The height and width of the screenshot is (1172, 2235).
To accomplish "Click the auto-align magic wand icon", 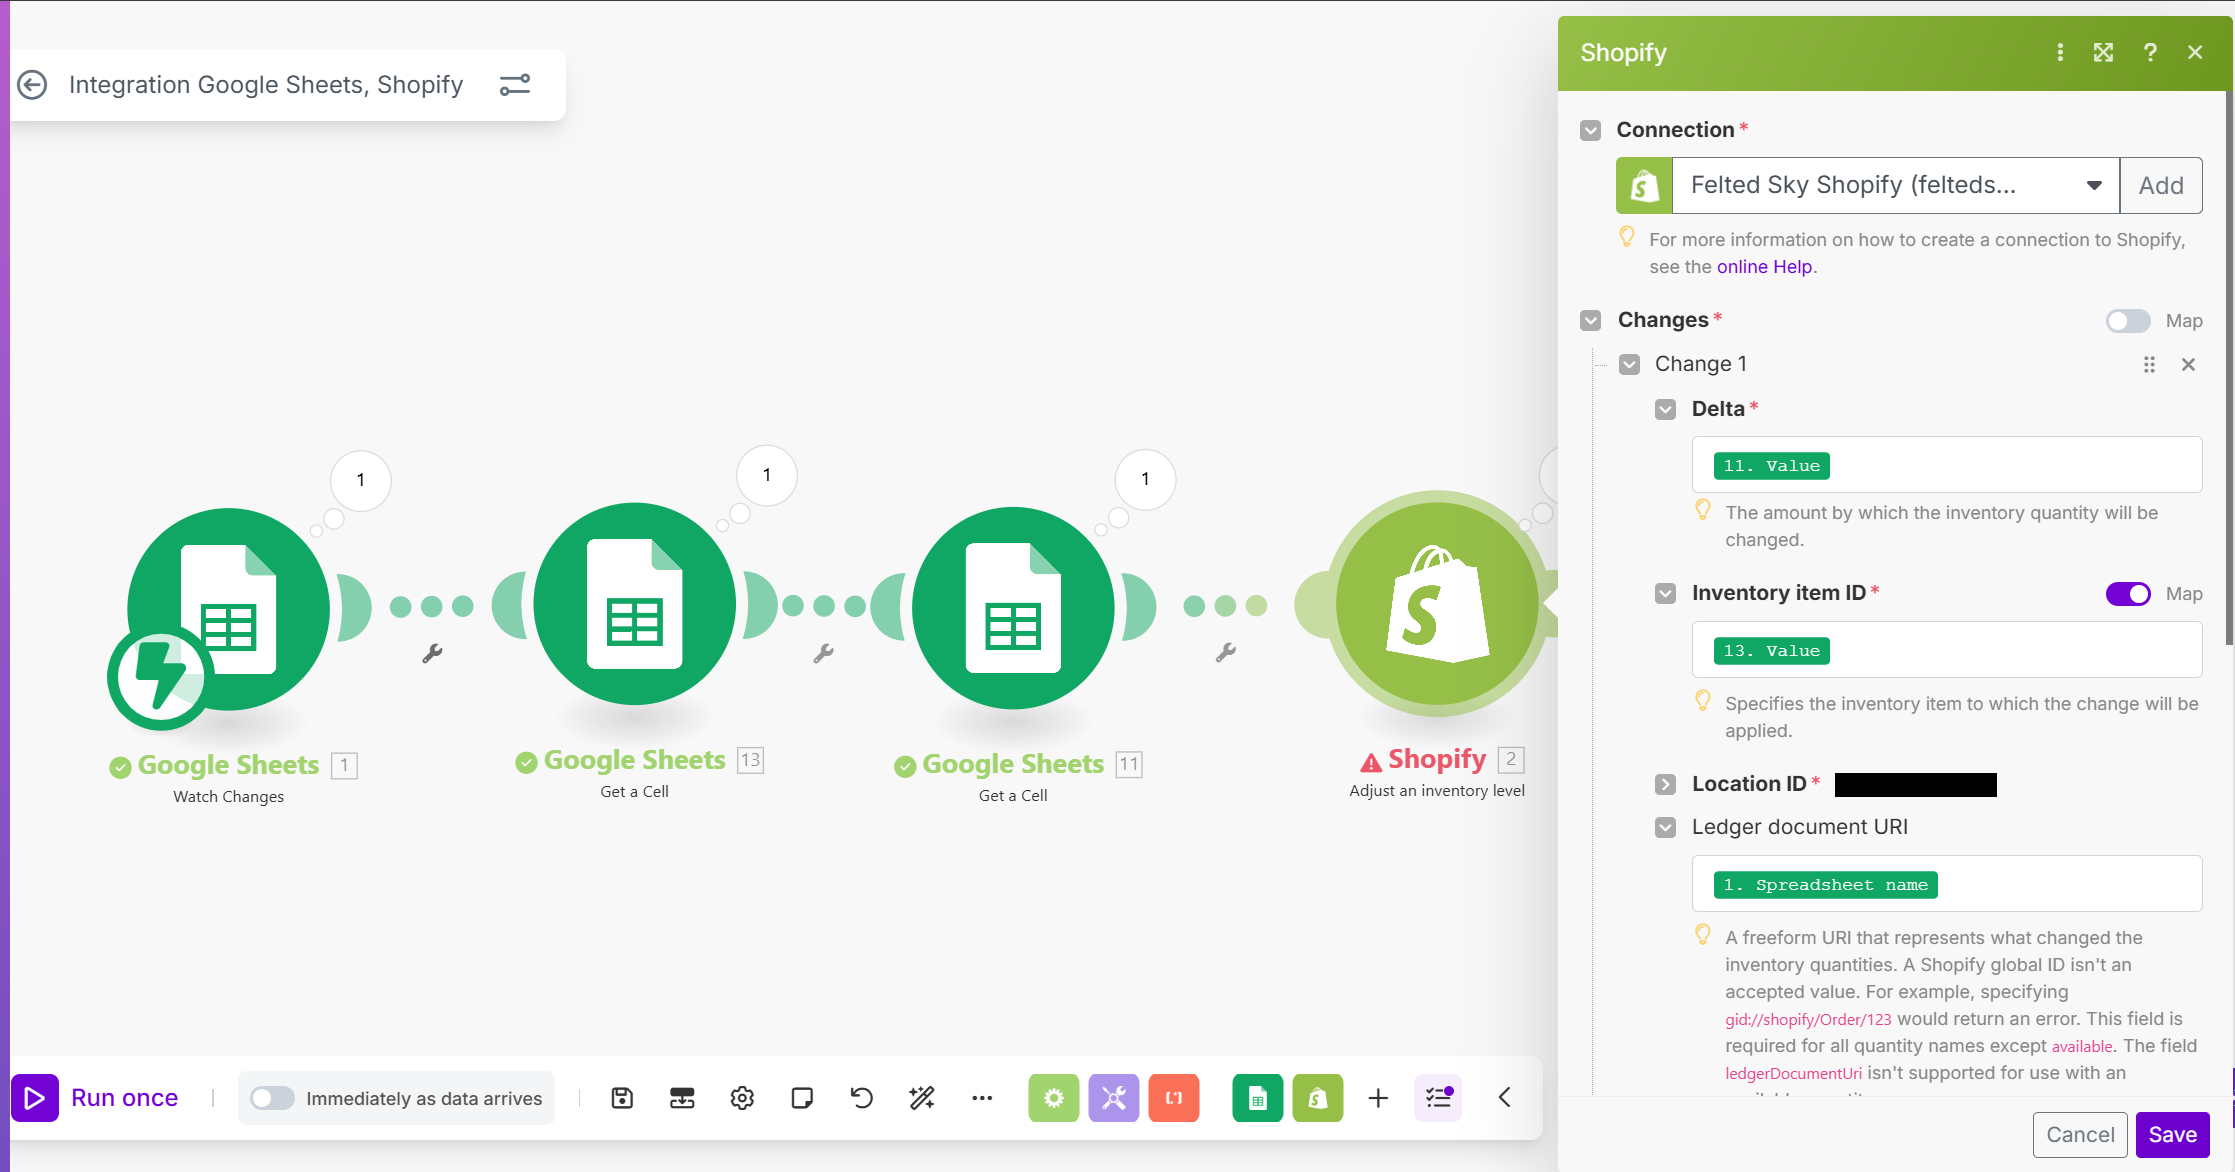I will click(x=922, y=1098).
